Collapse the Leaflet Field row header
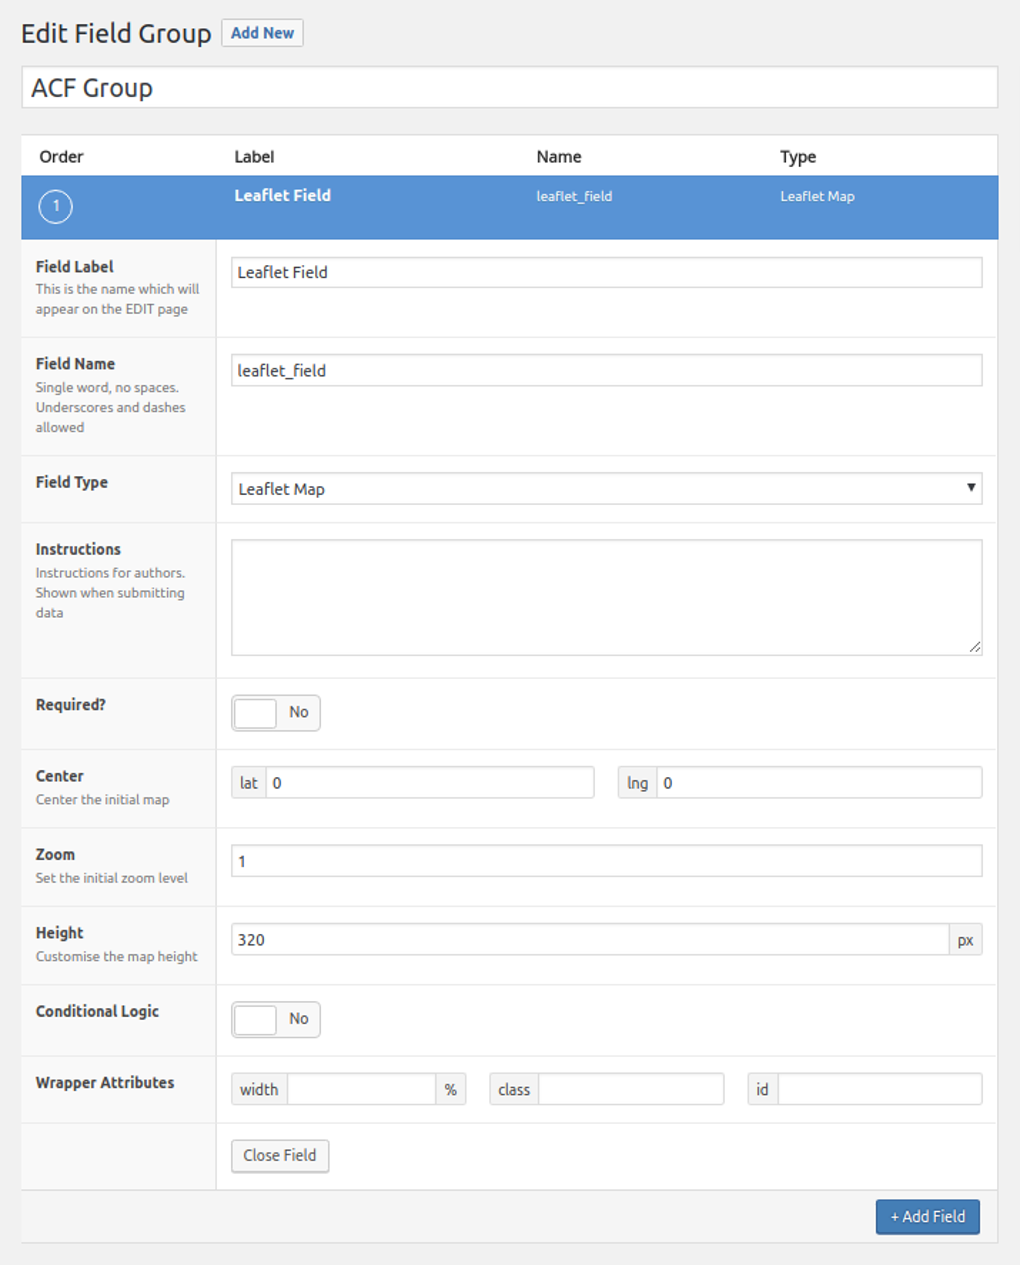The width and height of the screenshot is (1020, 1265). [x=510, y=207]
